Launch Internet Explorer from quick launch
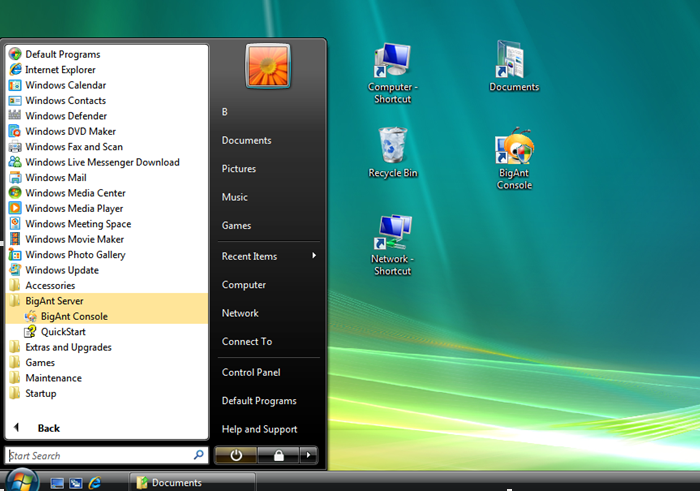The height and width of the screenshot is (491, 700). (95, 483)
